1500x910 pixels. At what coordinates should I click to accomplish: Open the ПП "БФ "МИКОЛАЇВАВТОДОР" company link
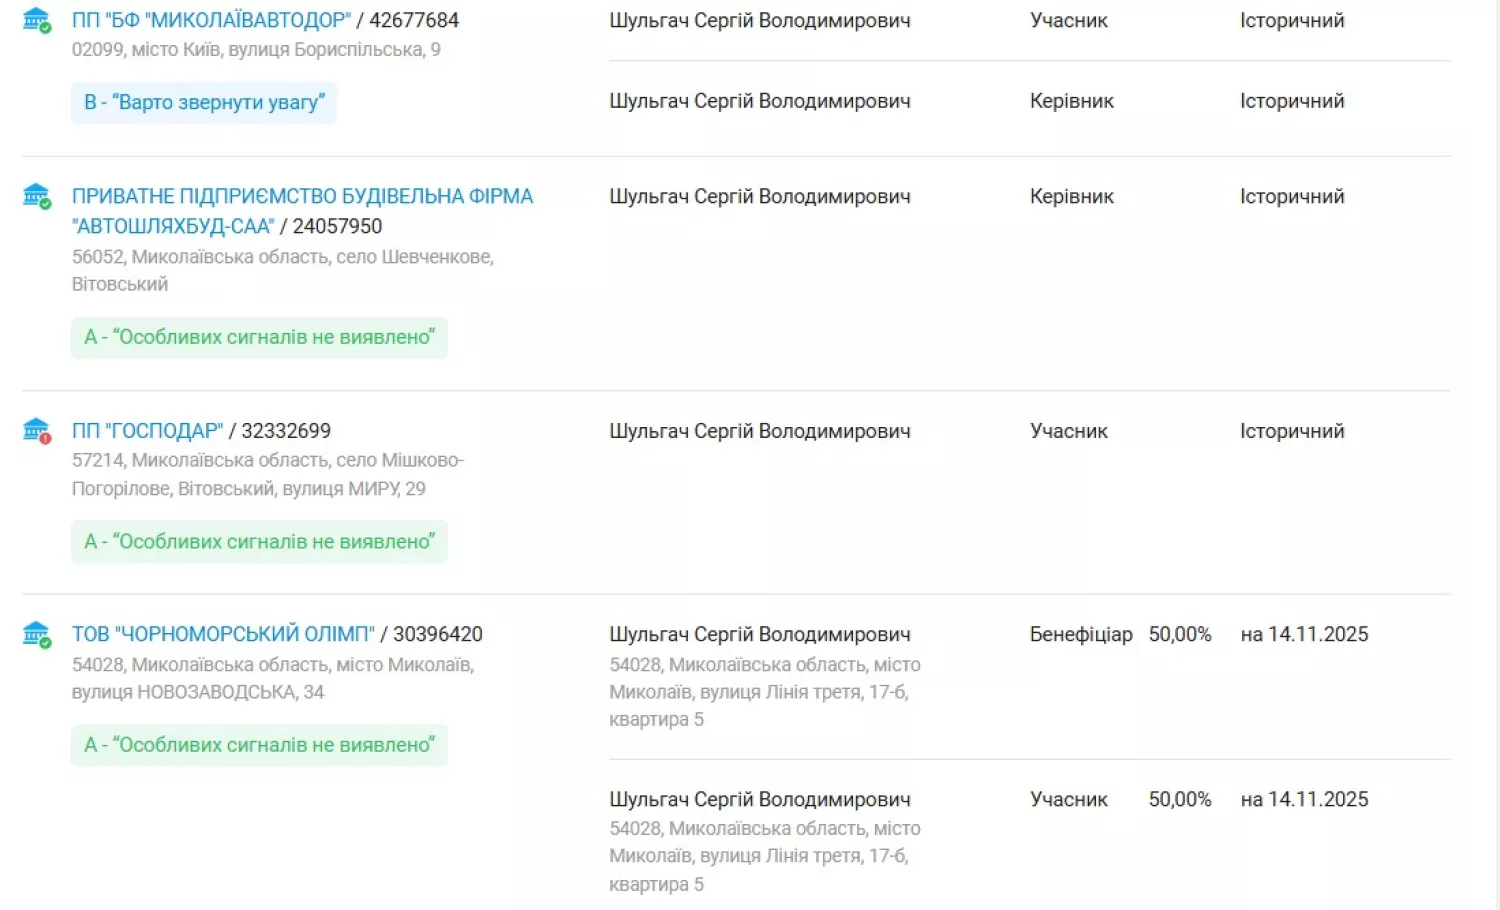click(210, 19)
